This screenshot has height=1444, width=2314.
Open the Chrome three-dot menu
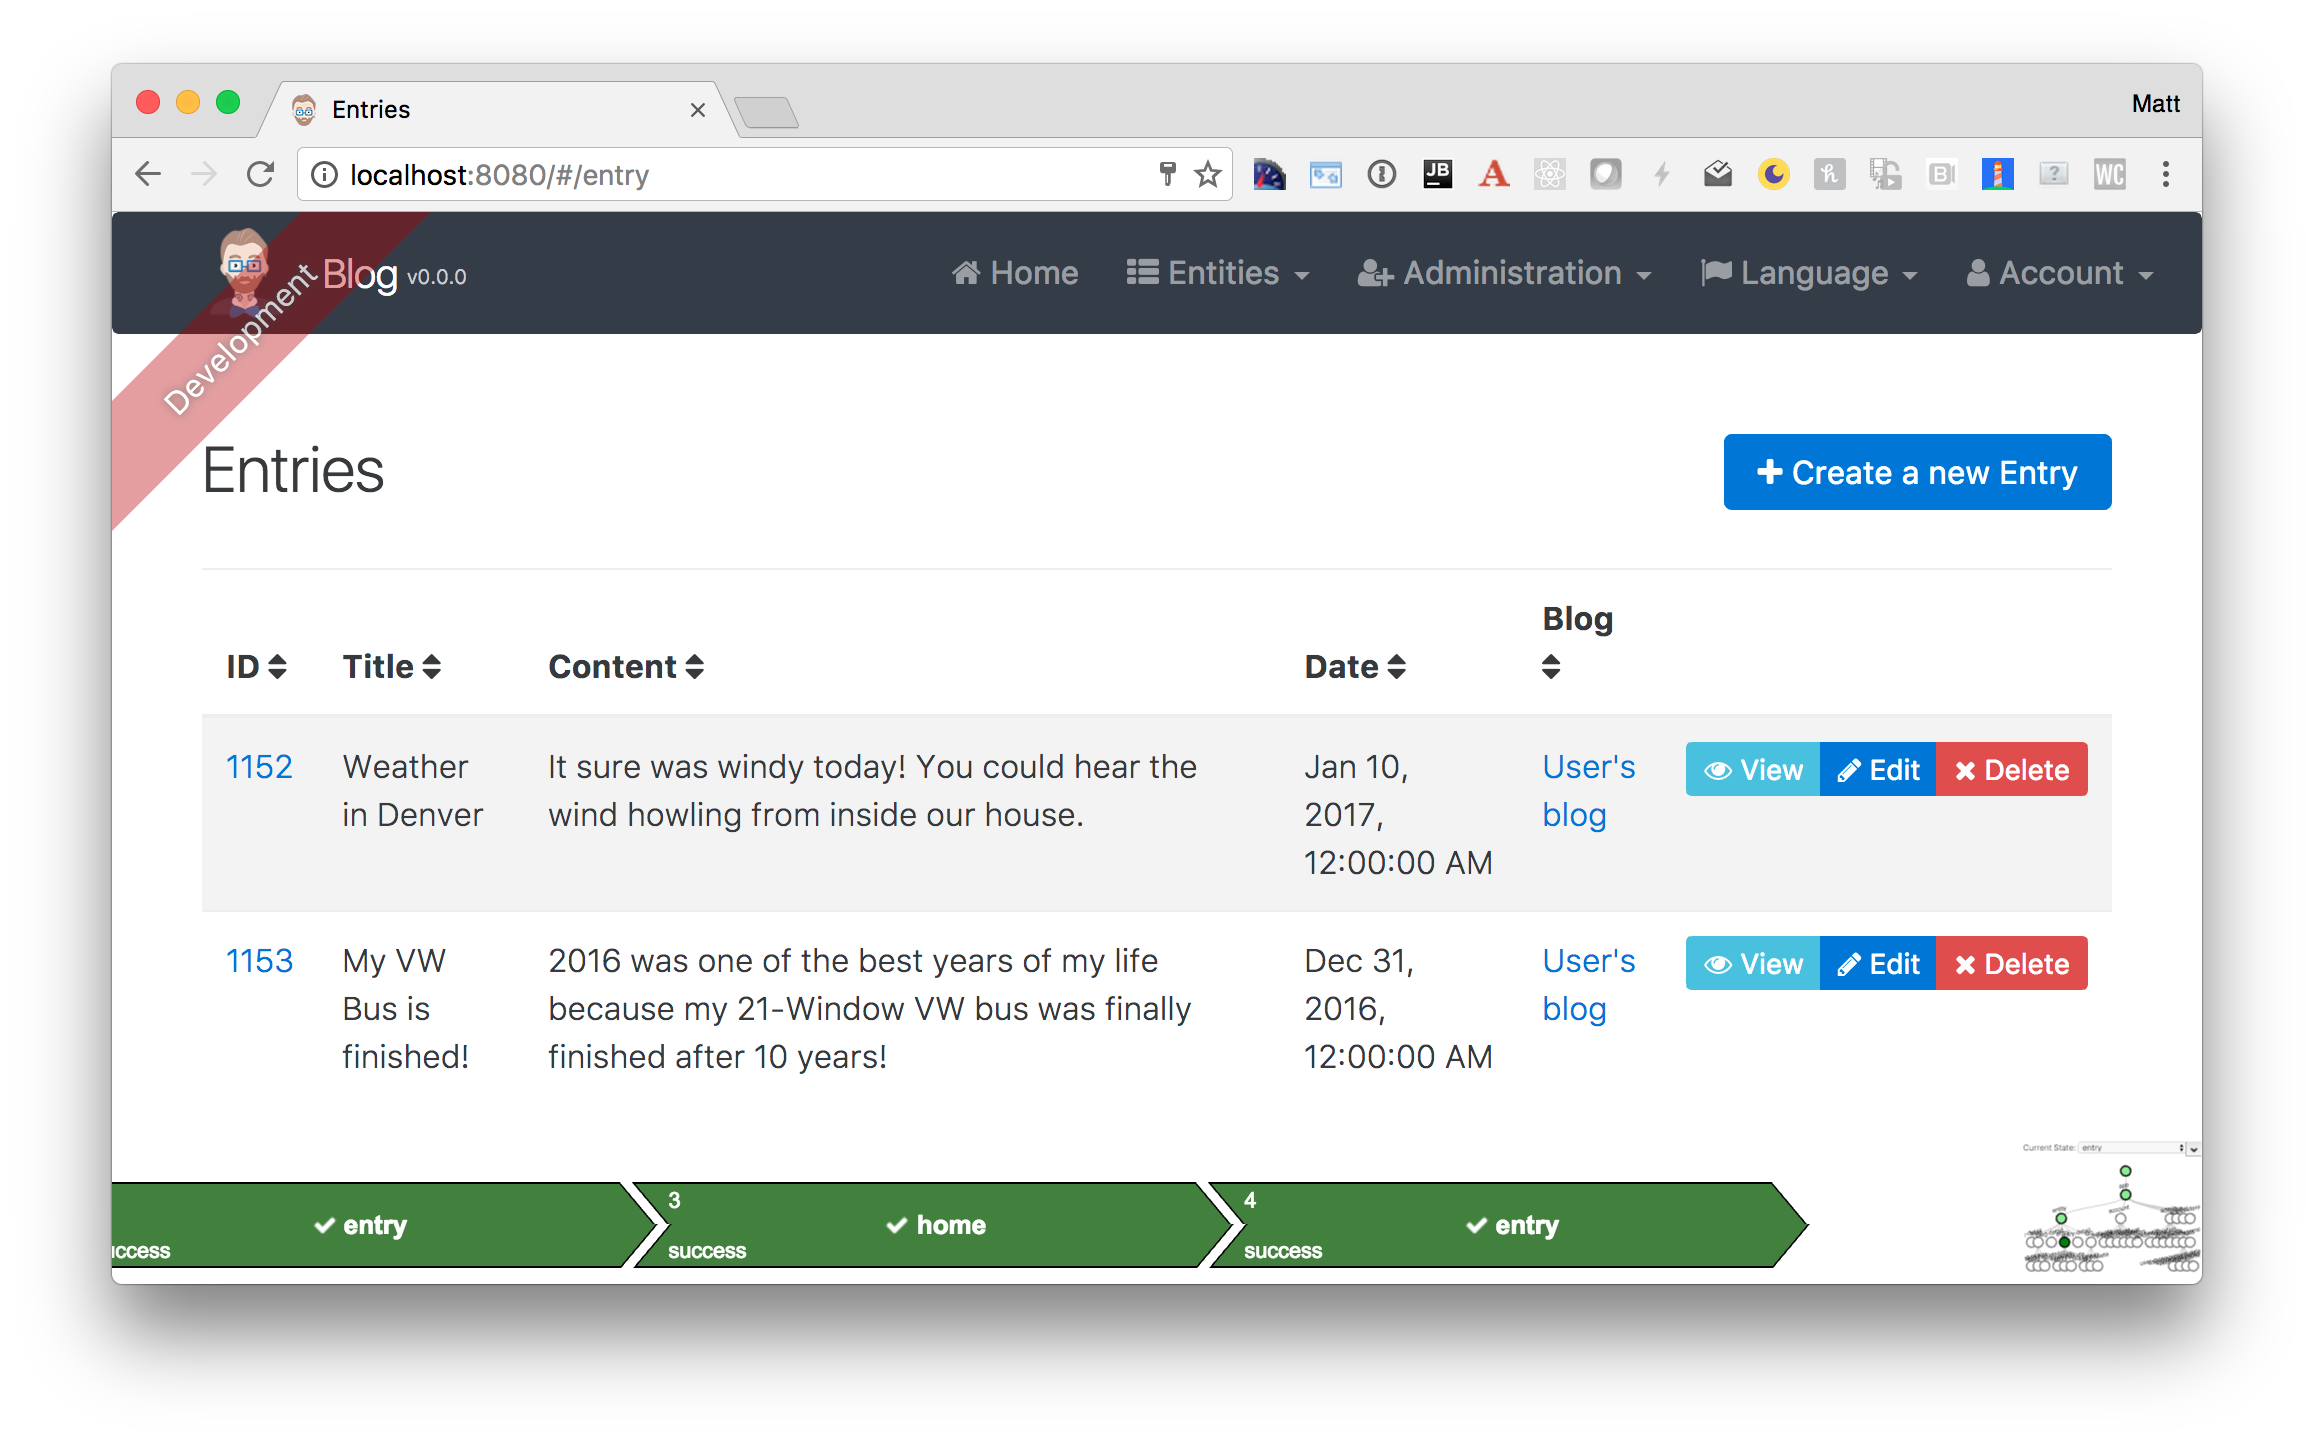pyautogui.click(x=2165, y=175)
